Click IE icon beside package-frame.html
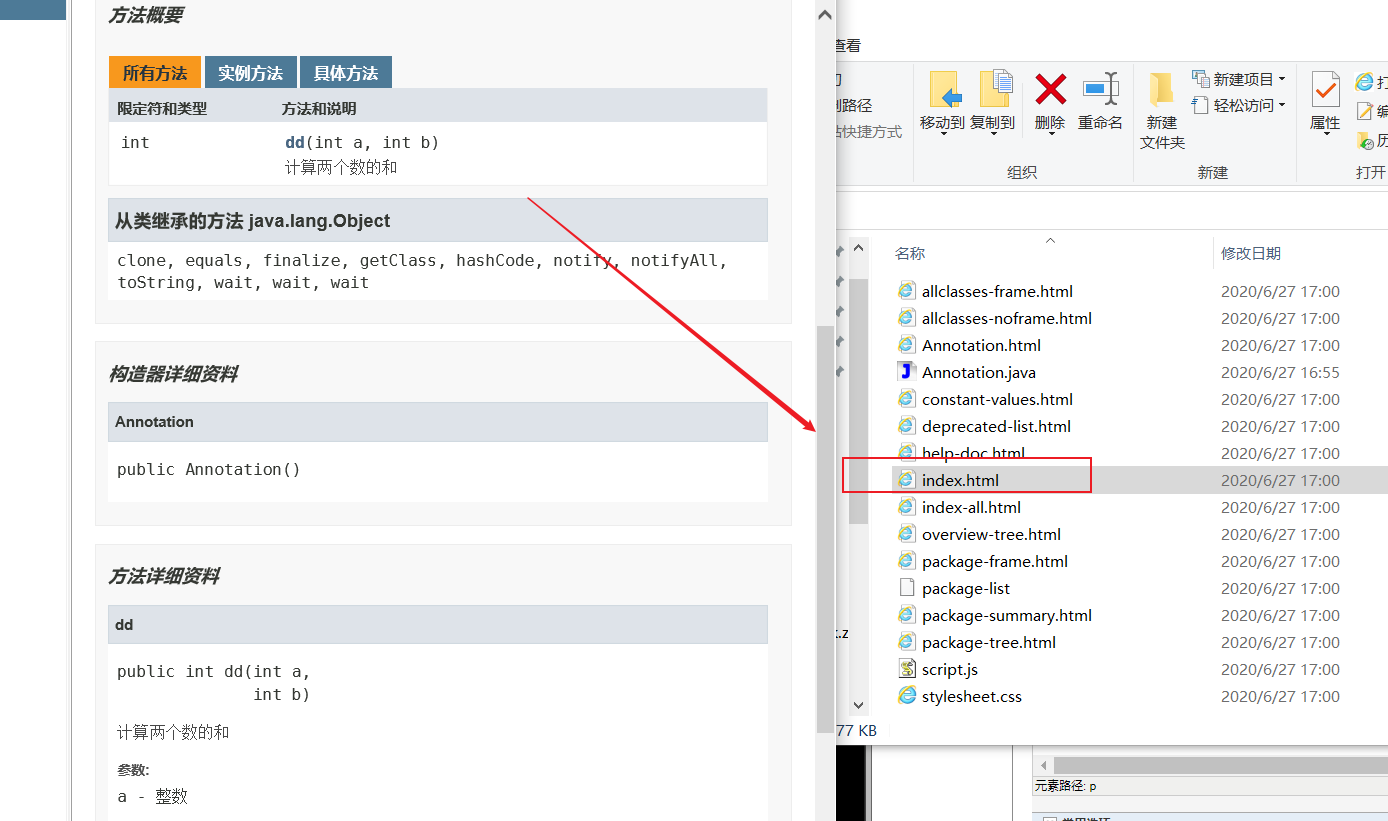1388x821 pixels. pyautogui.click(x=907, y=561)
